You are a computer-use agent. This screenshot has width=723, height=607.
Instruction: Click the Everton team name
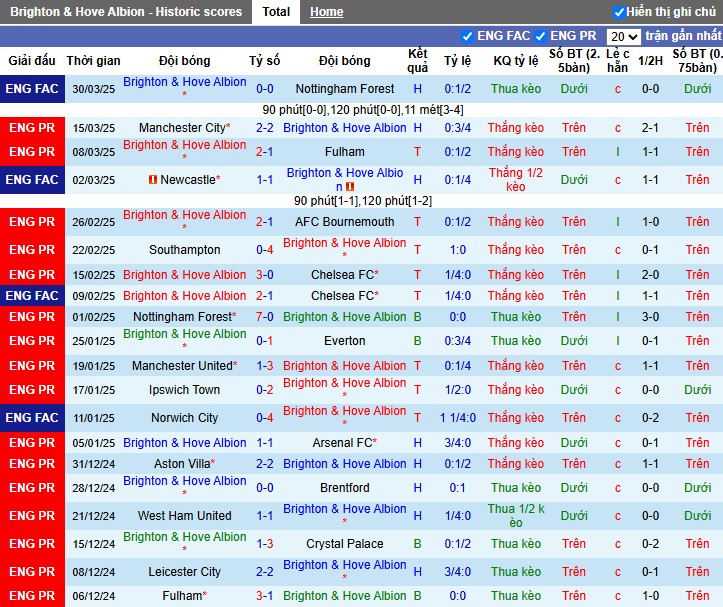(344, 341)
